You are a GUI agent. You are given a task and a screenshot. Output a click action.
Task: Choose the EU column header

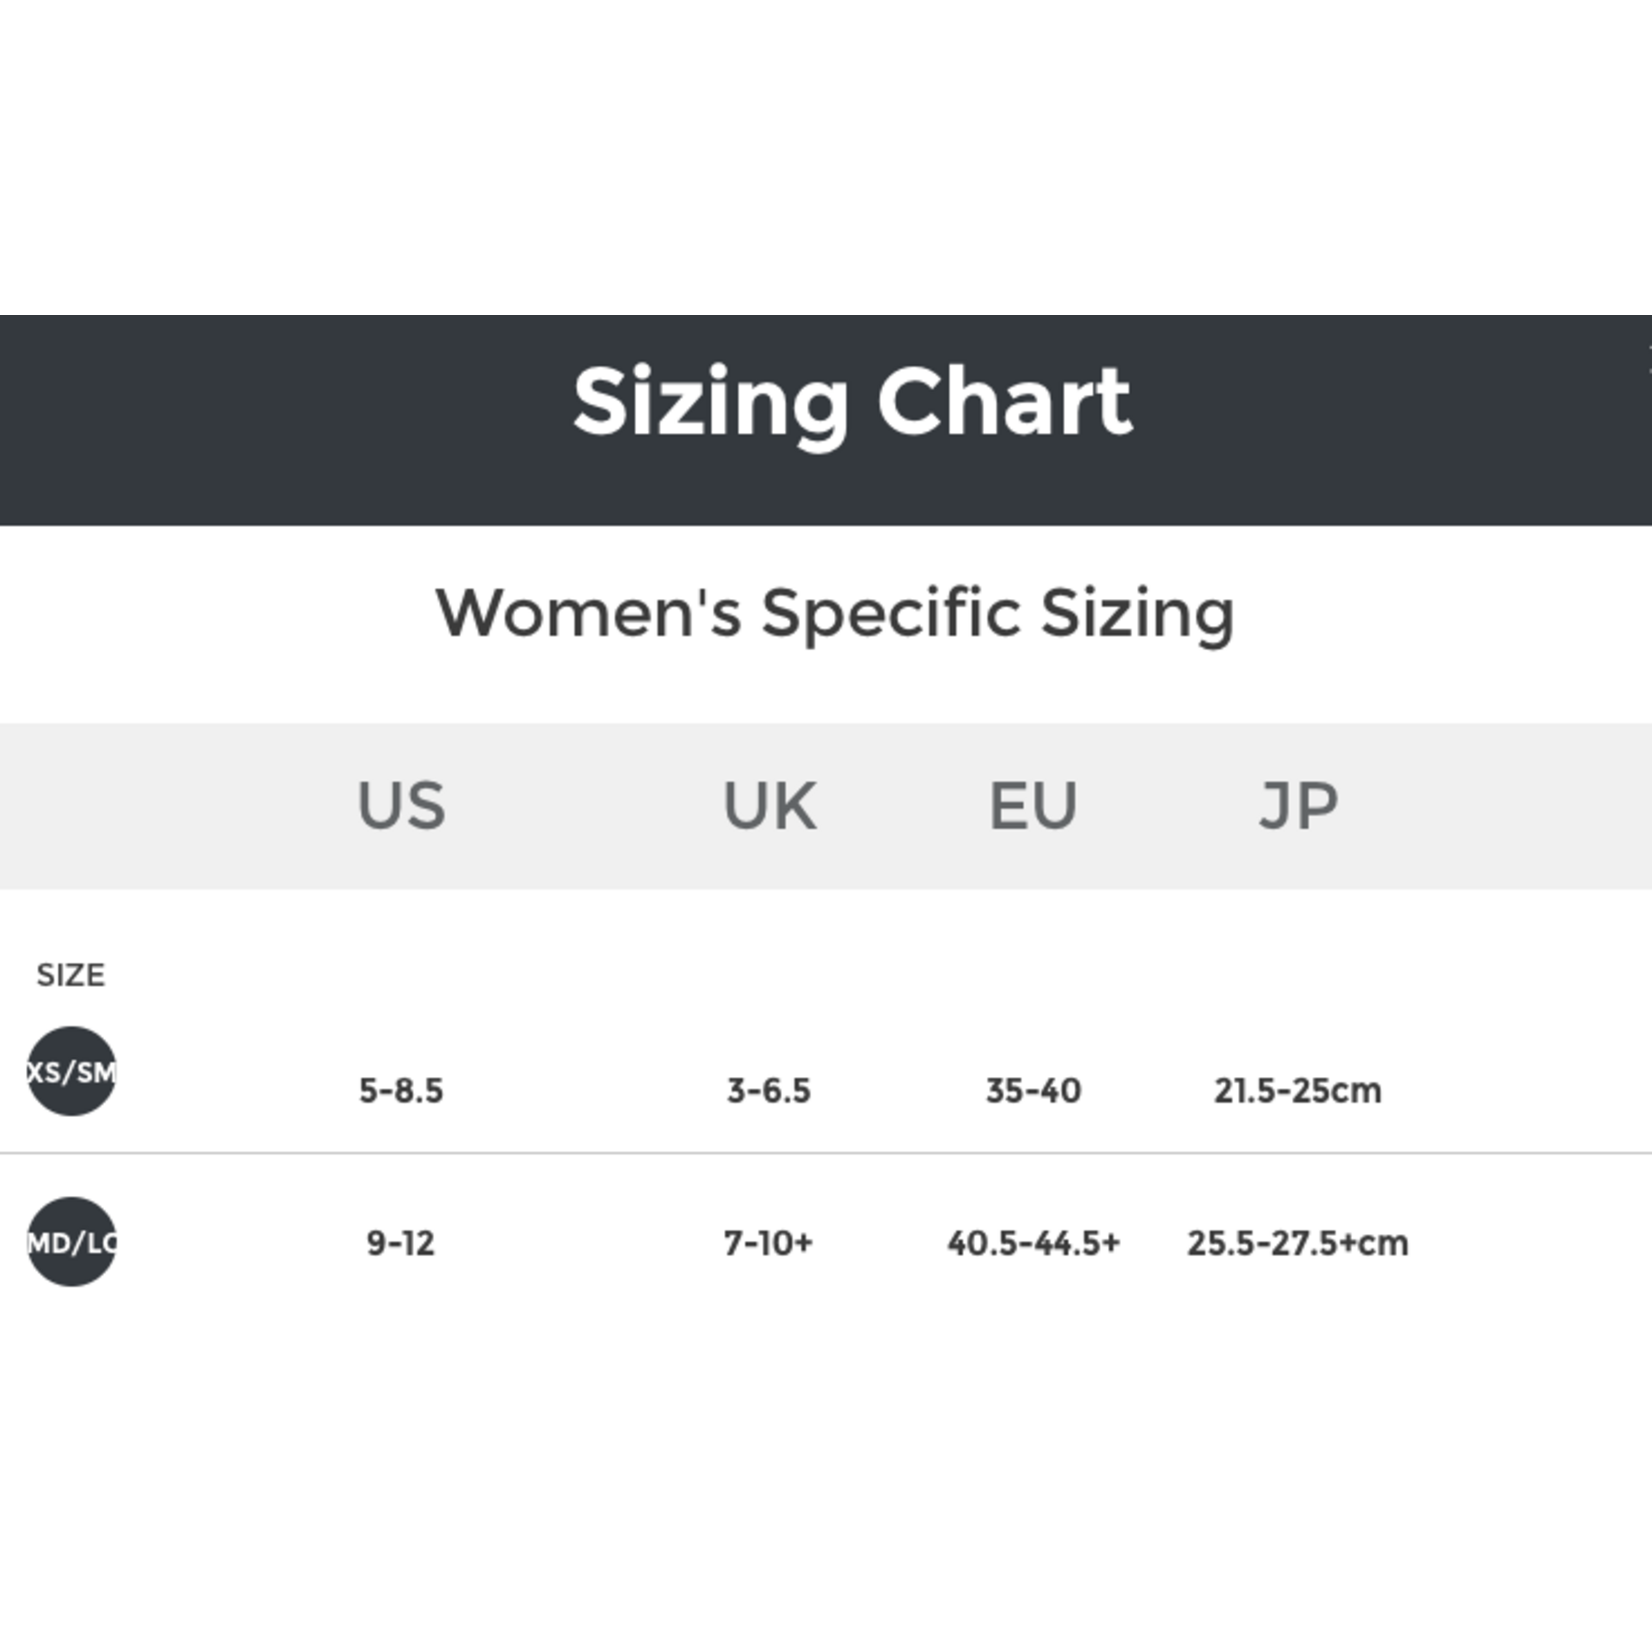(1033, 806)
